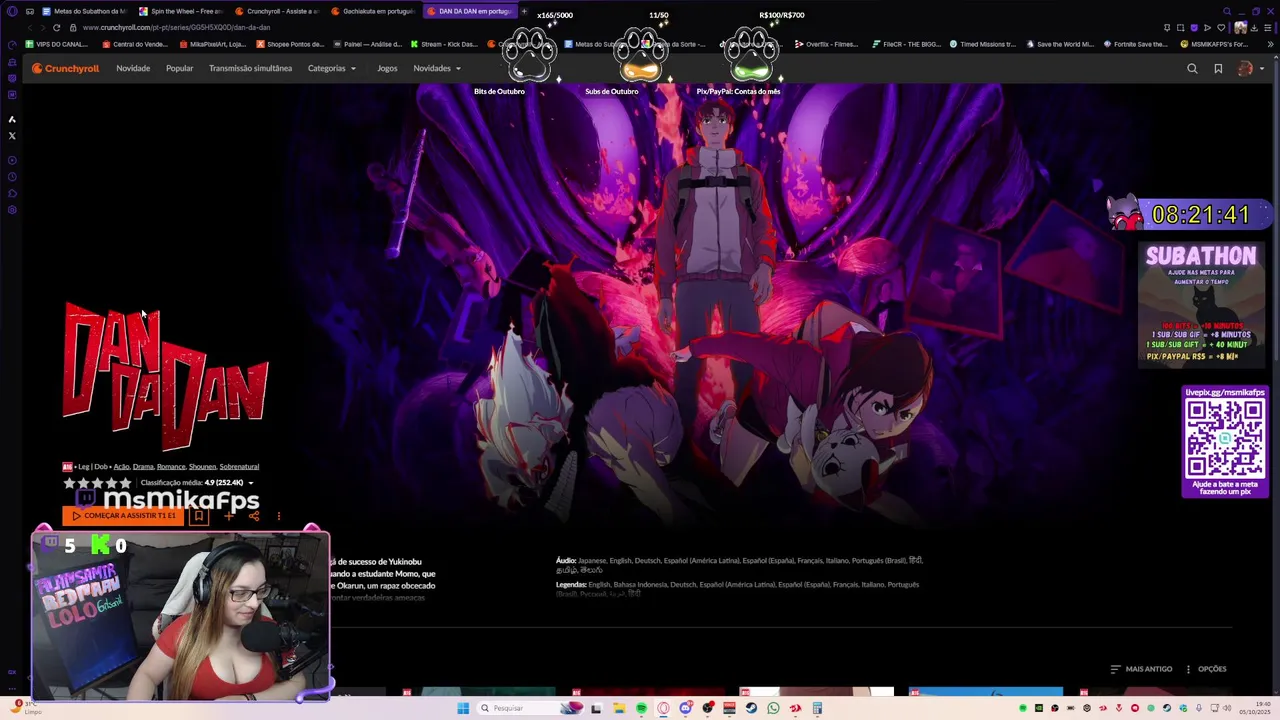Screen dimensions: 1280x720
Task: Open the 'Stream - Kick Das...' bookmark
Action: [x=443, y=44]
